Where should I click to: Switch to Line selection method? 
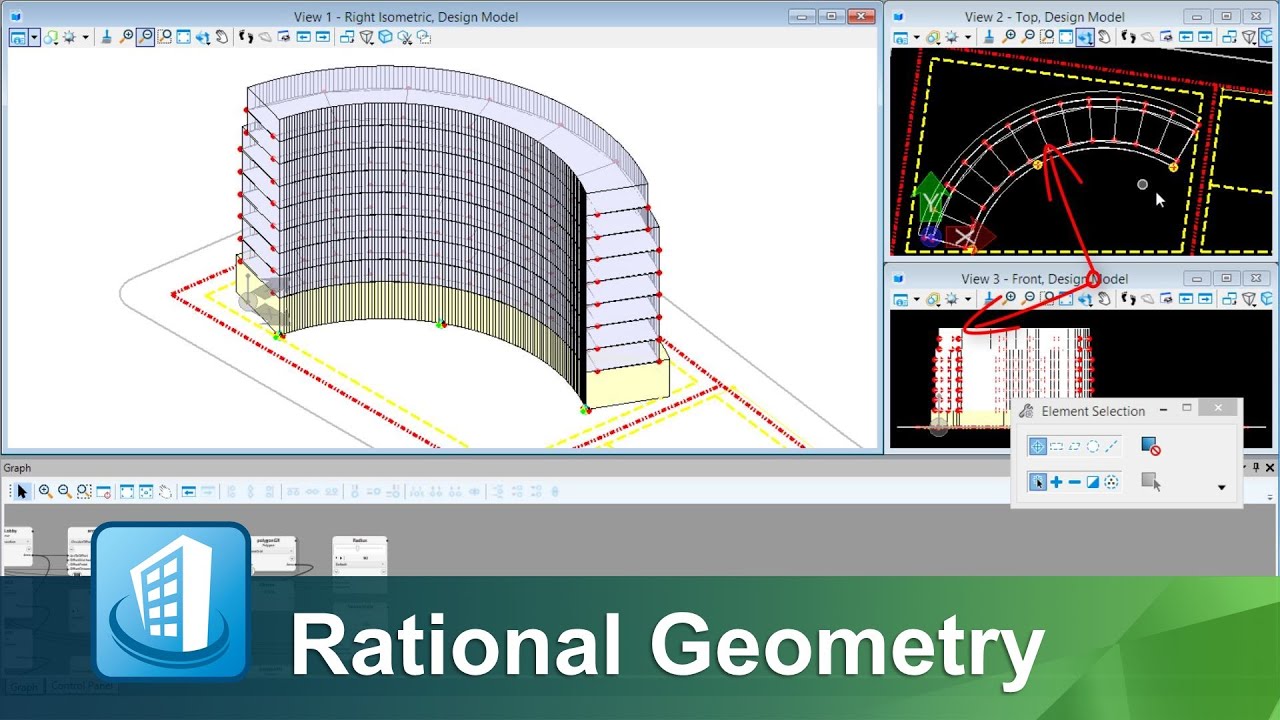tap(1112, 446)
